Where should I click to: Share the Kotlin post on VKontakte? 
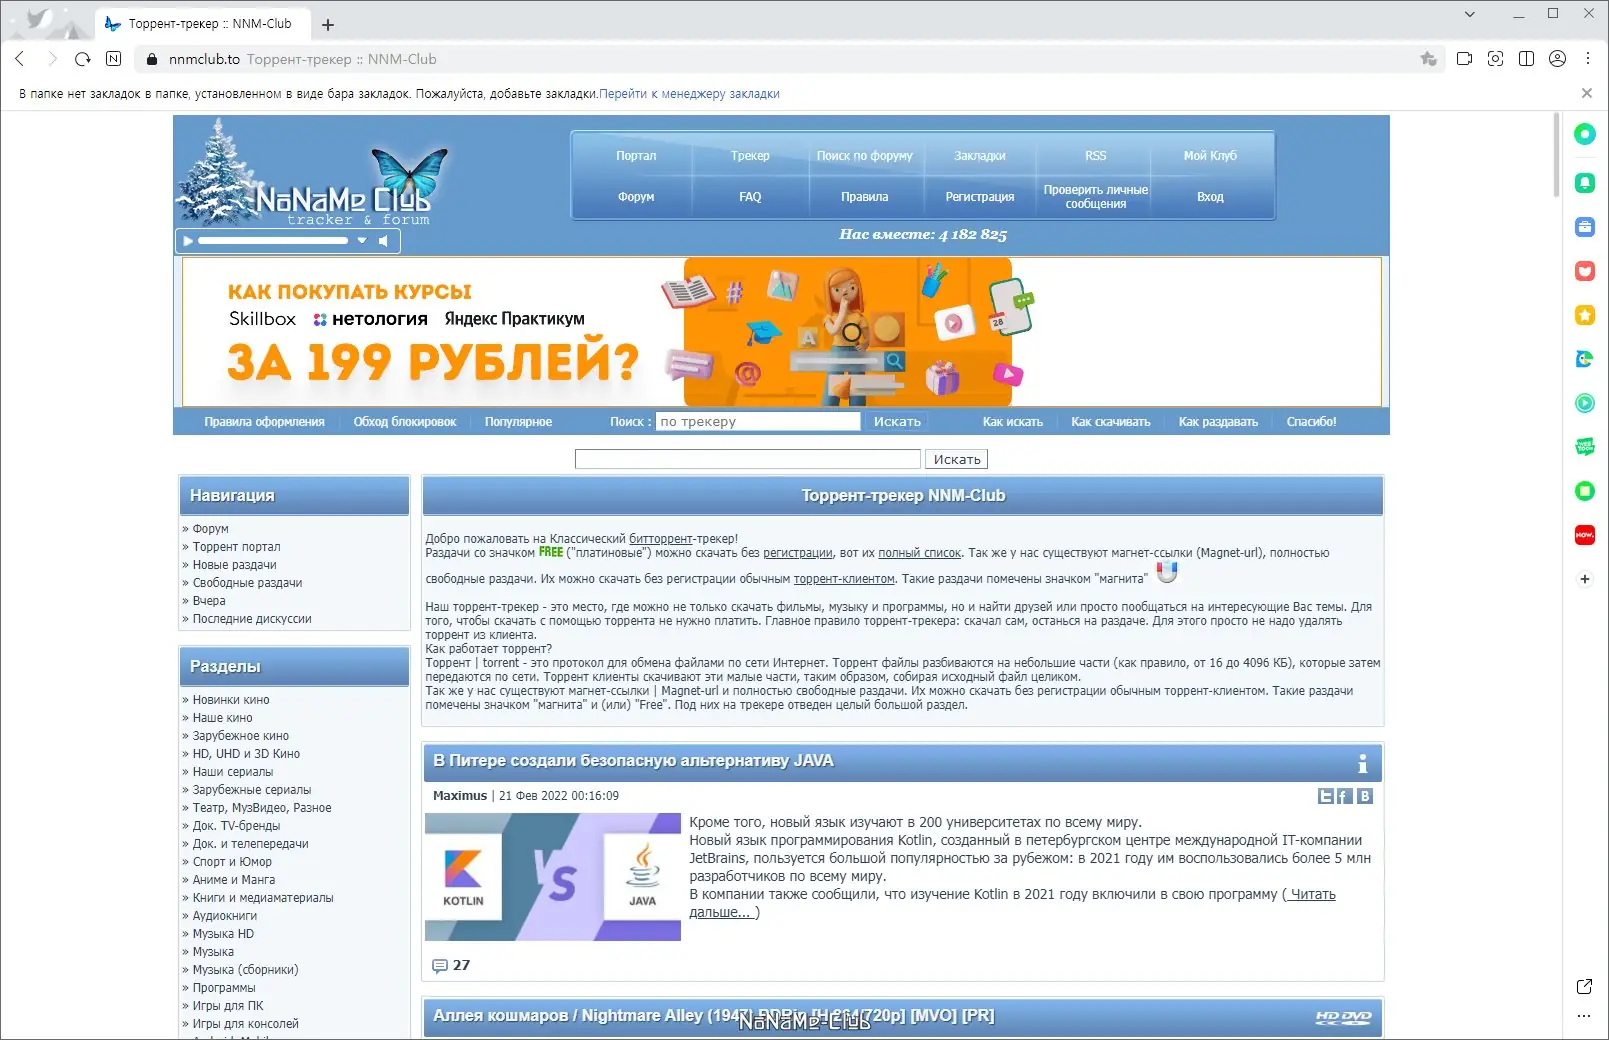[1365, 796]
